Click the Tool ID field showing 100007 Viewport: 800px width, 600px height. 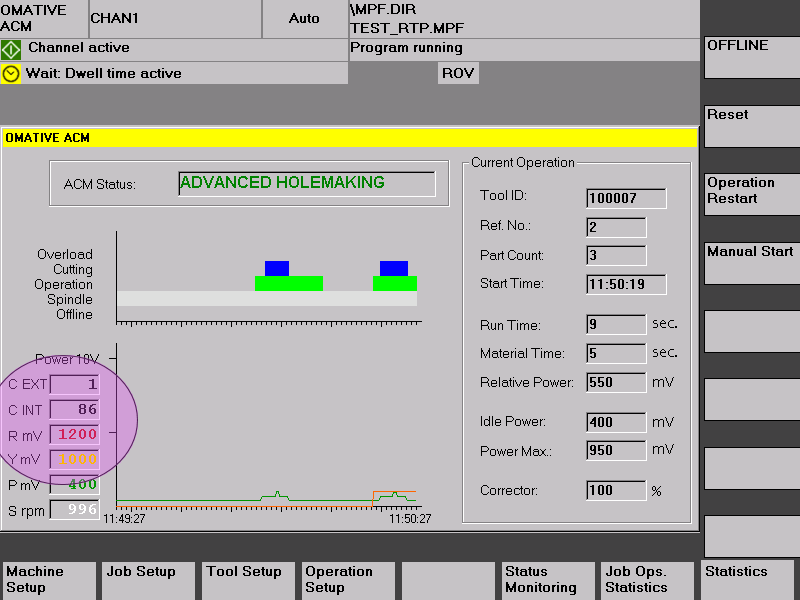(626, 198)
